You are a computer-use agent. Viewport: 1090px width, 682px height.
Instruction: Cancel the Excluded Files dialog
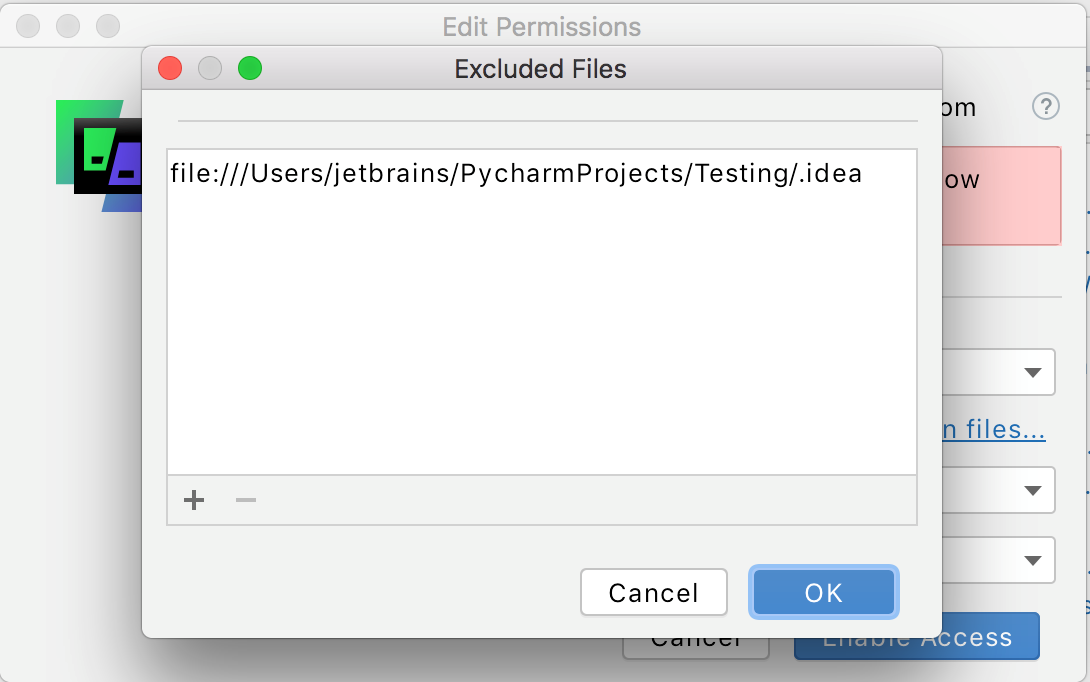(x=654, y=592)
